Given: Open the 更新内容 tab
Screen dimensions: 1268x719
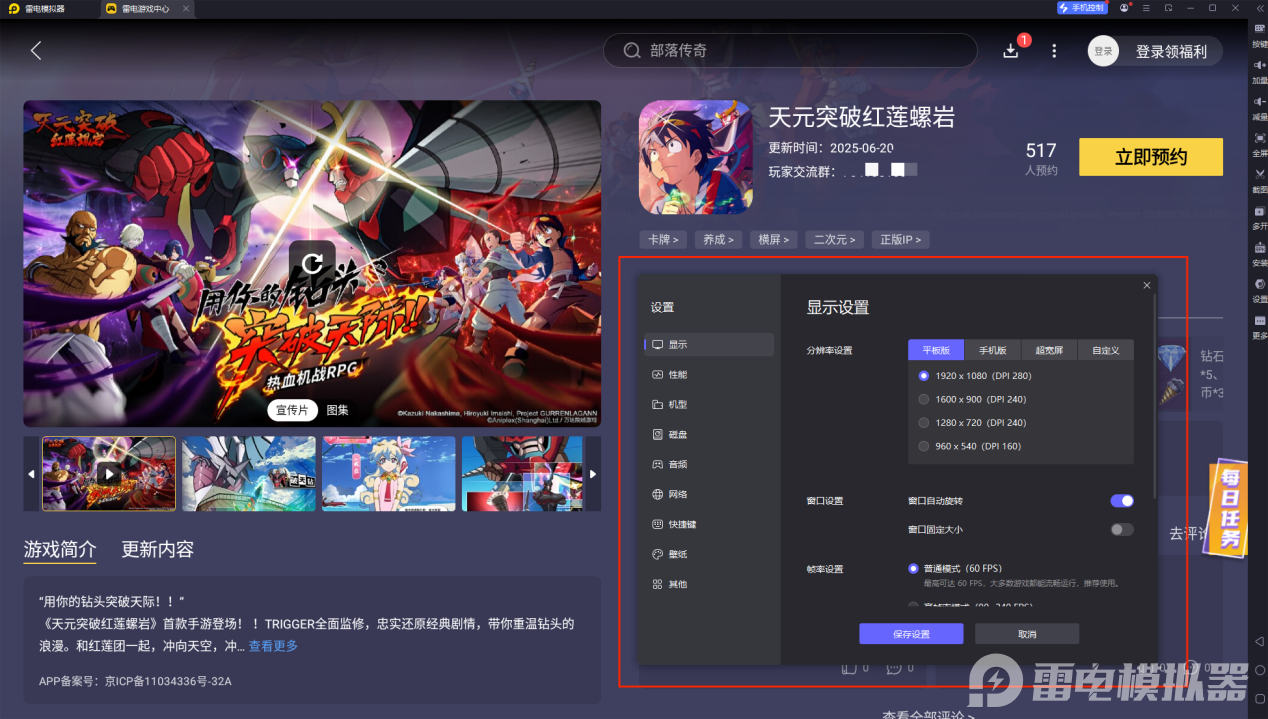Looking at the screenshot, I should coord(158,549).
